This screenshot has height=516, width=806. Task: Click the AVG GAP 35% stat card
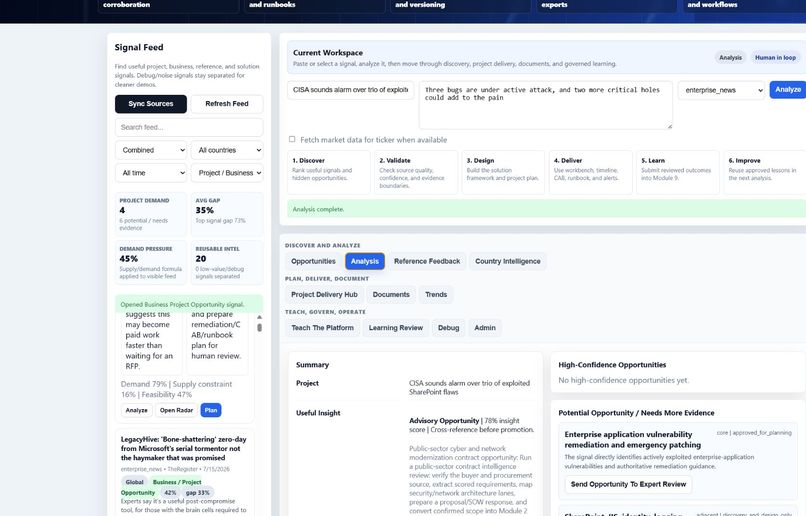pyautogui.click(x=227, y=214)
